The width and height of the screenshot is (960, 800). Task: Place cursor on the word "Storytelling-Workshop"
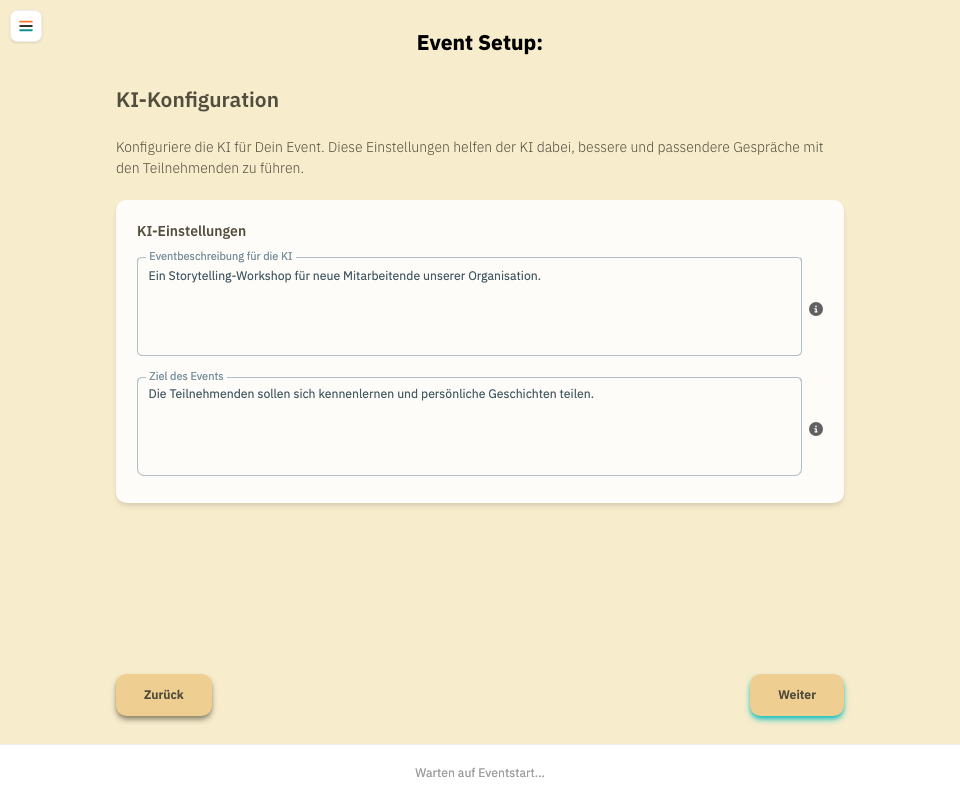click(x=223, y=276)
